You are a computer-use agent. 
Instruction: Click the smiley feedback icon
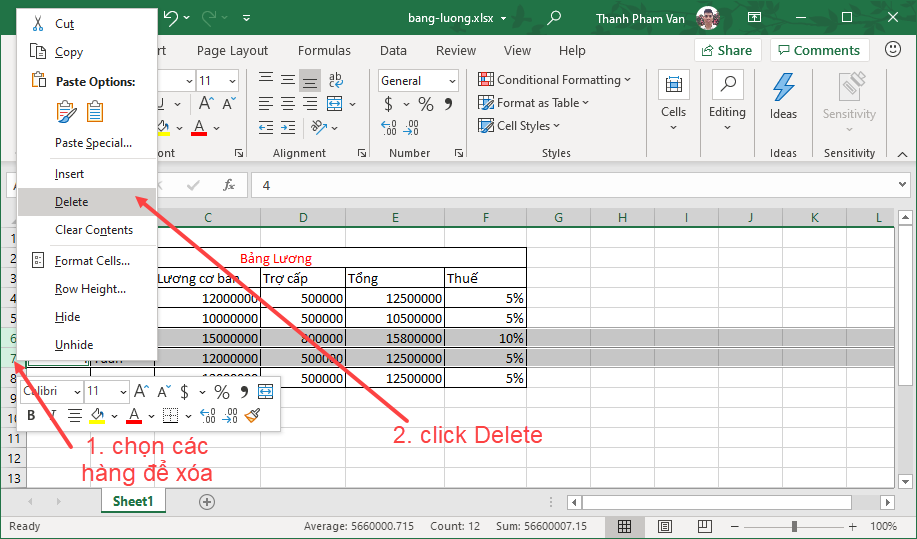click(x=892, y=49)
